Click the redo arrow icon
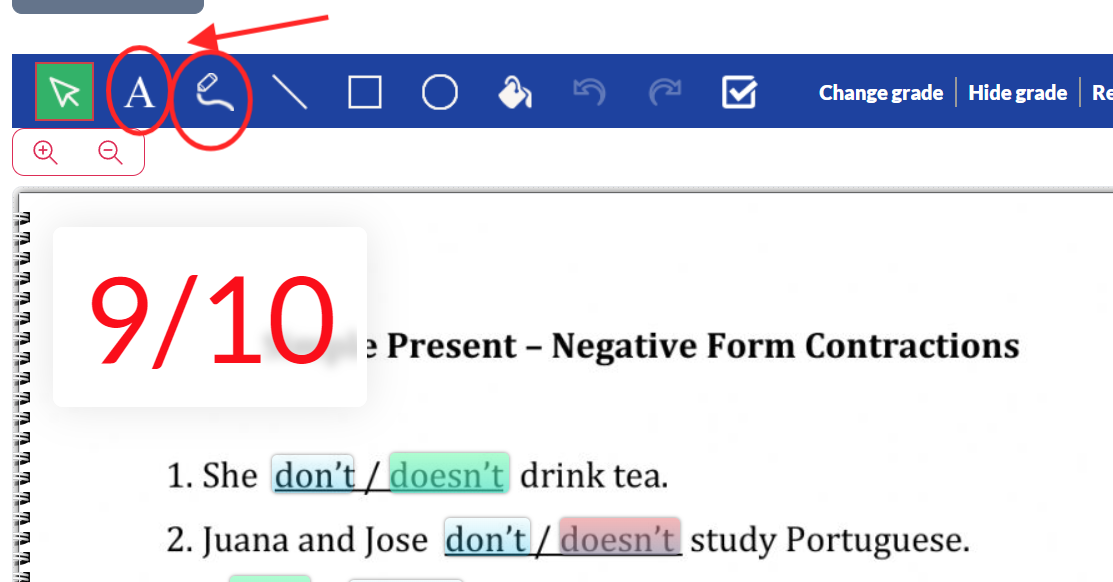The image size is (1113, 582). pos(664,92)
